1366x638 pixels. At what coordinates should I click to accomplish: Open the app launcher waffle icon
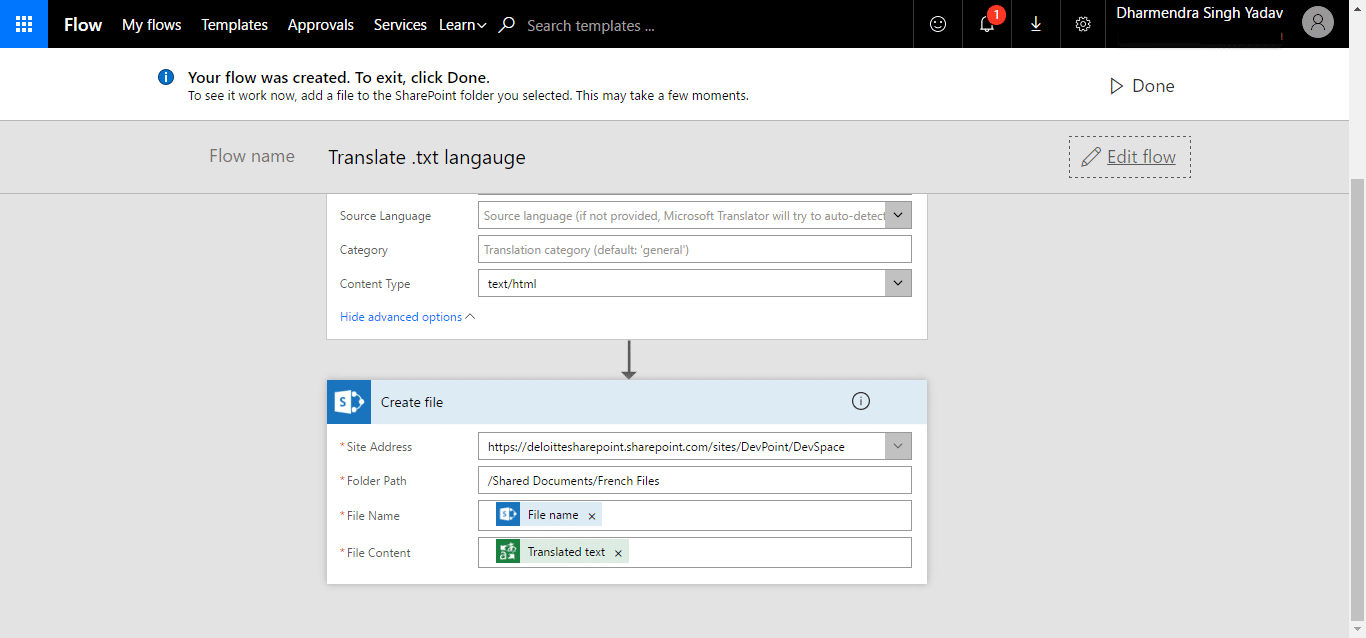(24, 24)
